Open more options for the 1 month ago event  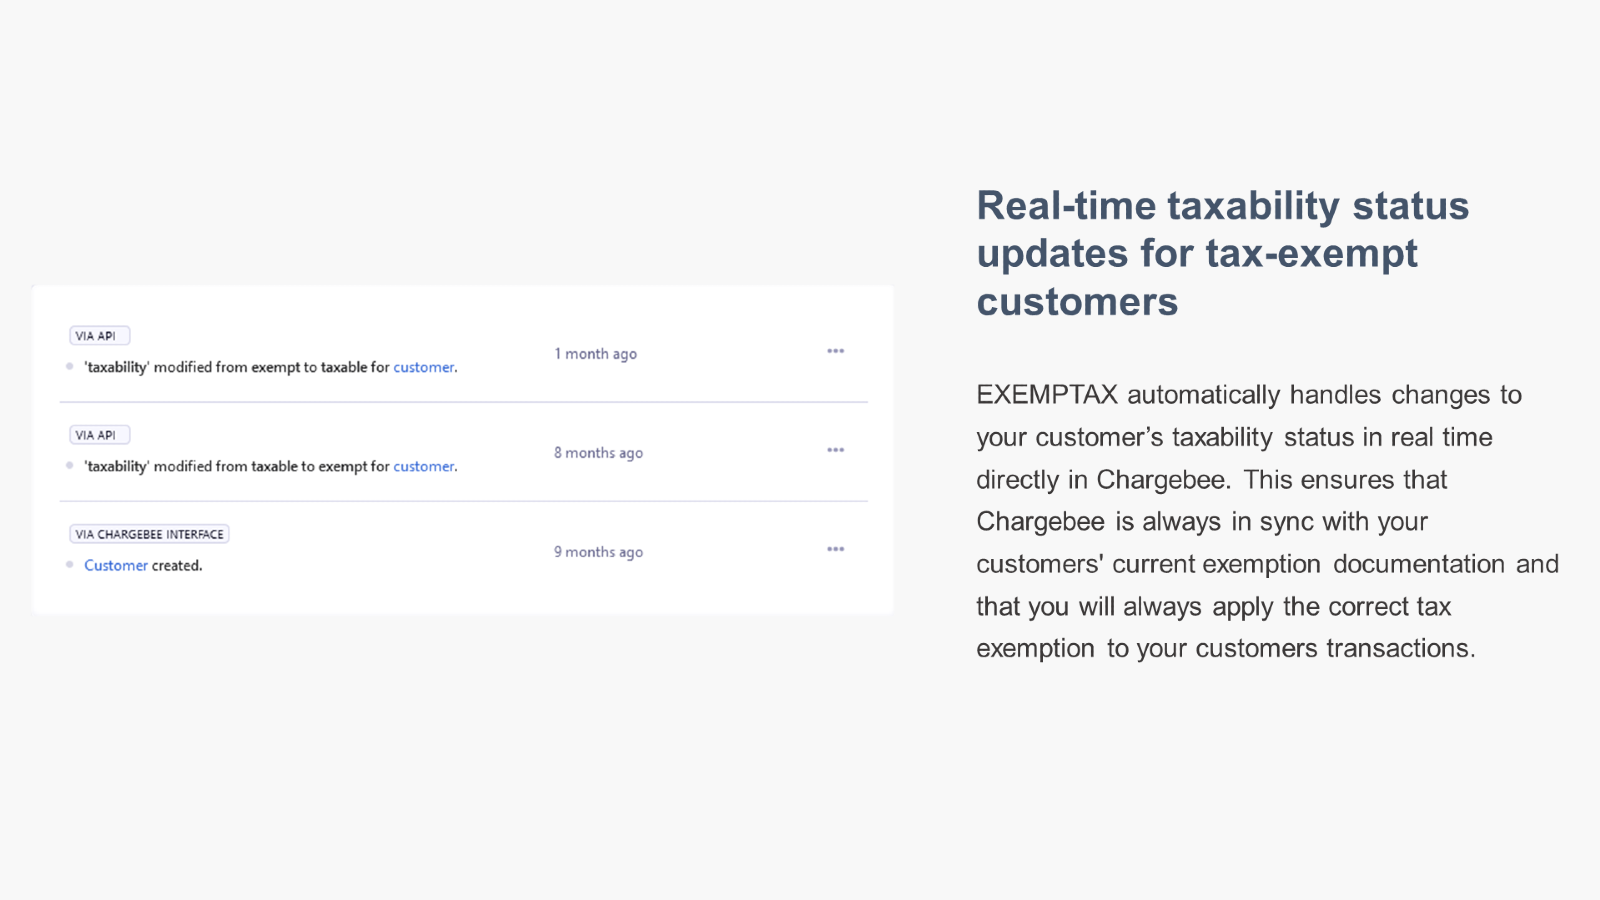pyautogui.click(x=836, y=351)
